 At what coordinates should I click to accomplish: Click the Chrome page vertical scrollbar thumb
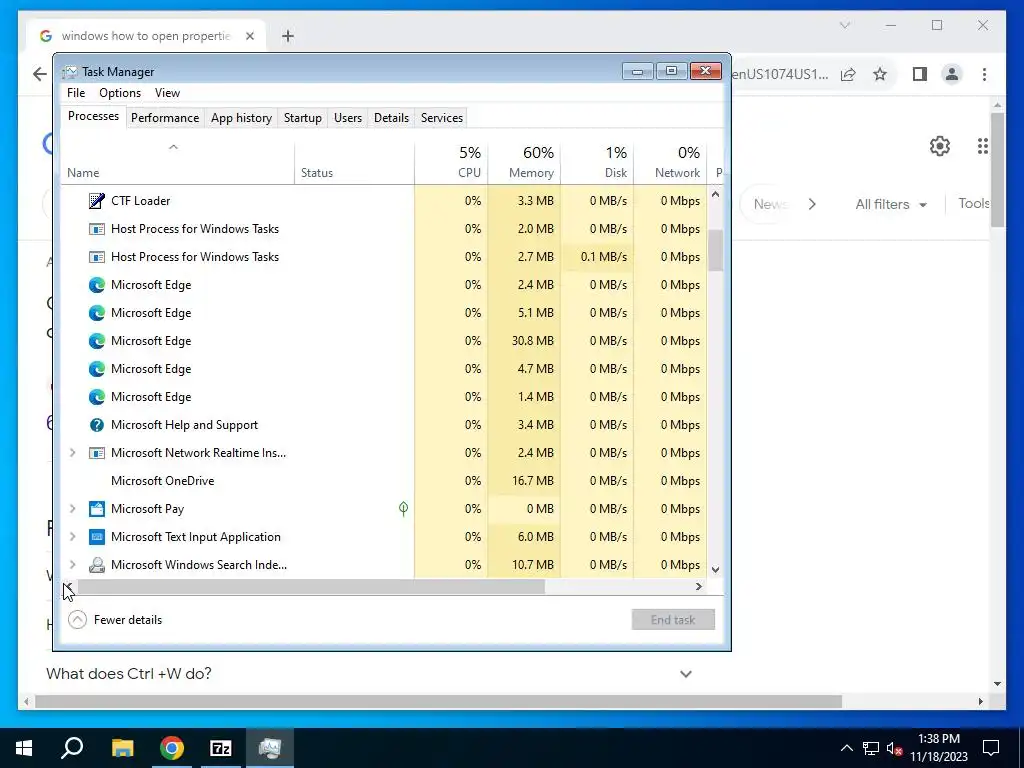997,170
